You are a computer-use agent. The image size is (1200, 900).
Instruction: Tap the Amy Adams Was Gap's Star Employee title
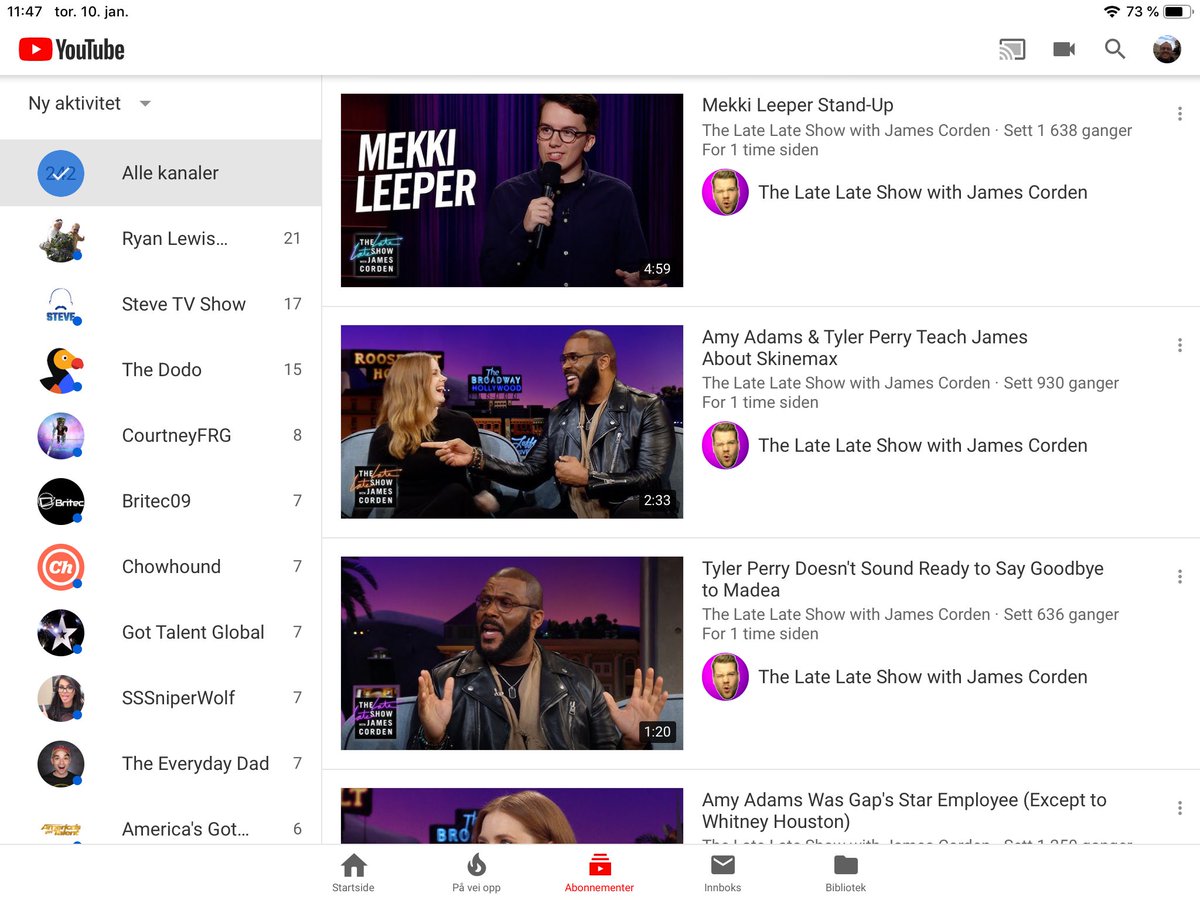coord(904,811)
